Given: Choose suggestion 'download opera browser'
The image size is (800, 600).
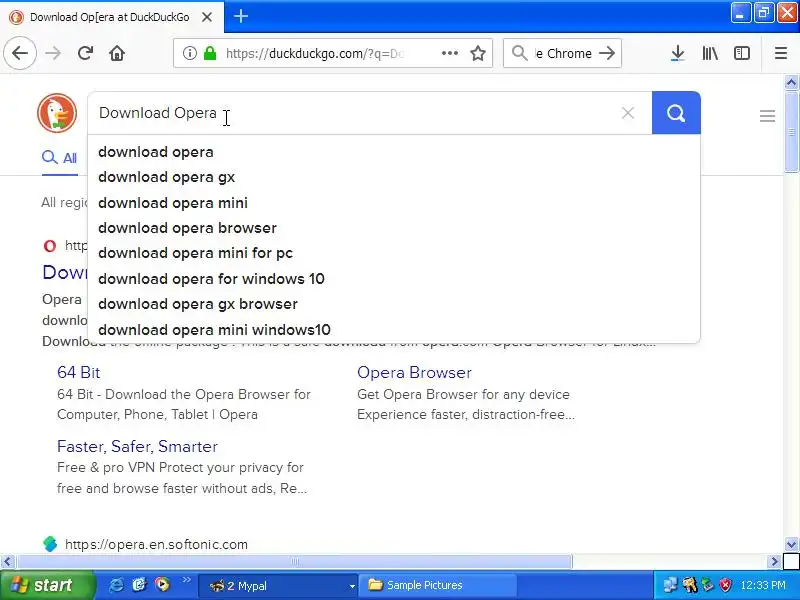Looking at the screenshot, I should click(x=393, y=228).
